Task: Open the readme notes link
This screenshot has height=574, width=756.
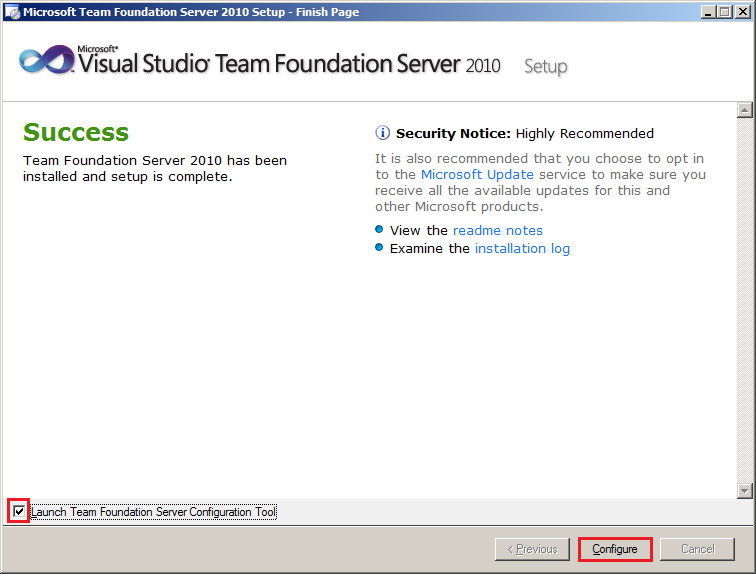Action: pyautogui.click(x=498, y=230)
